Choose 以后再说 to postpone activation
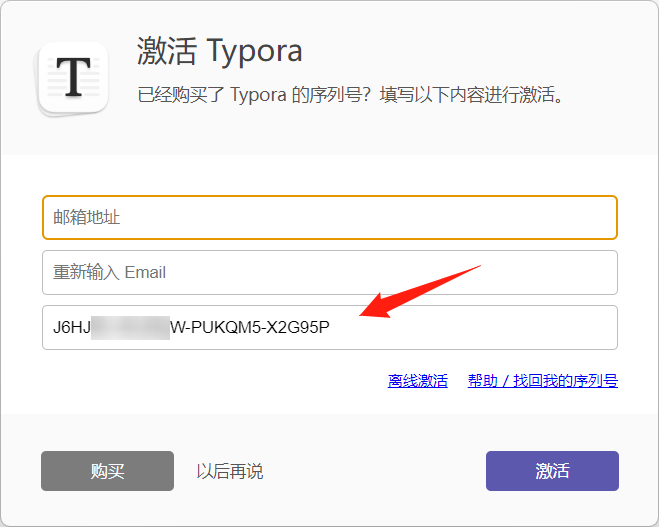Screen dimensions: 659x527 [230, 471]
